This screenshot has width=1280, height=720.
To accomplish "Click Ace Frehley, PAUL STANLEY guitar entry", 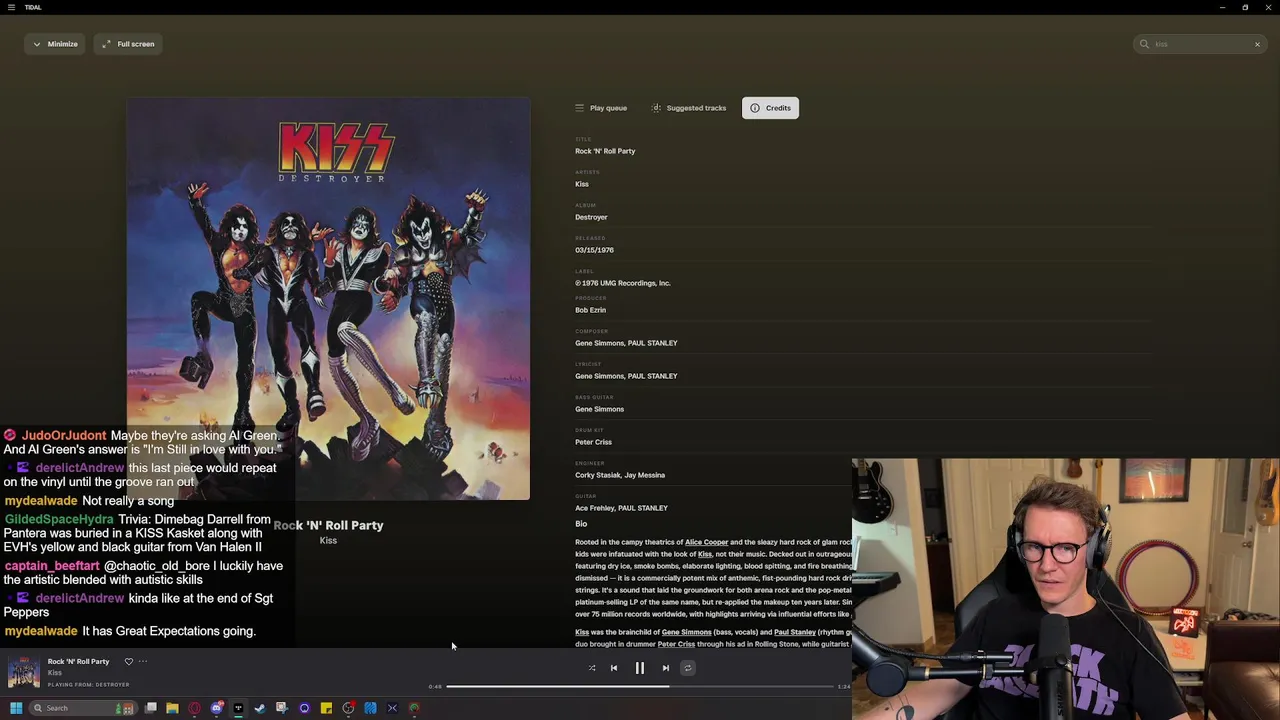I will tap(621, 508).
